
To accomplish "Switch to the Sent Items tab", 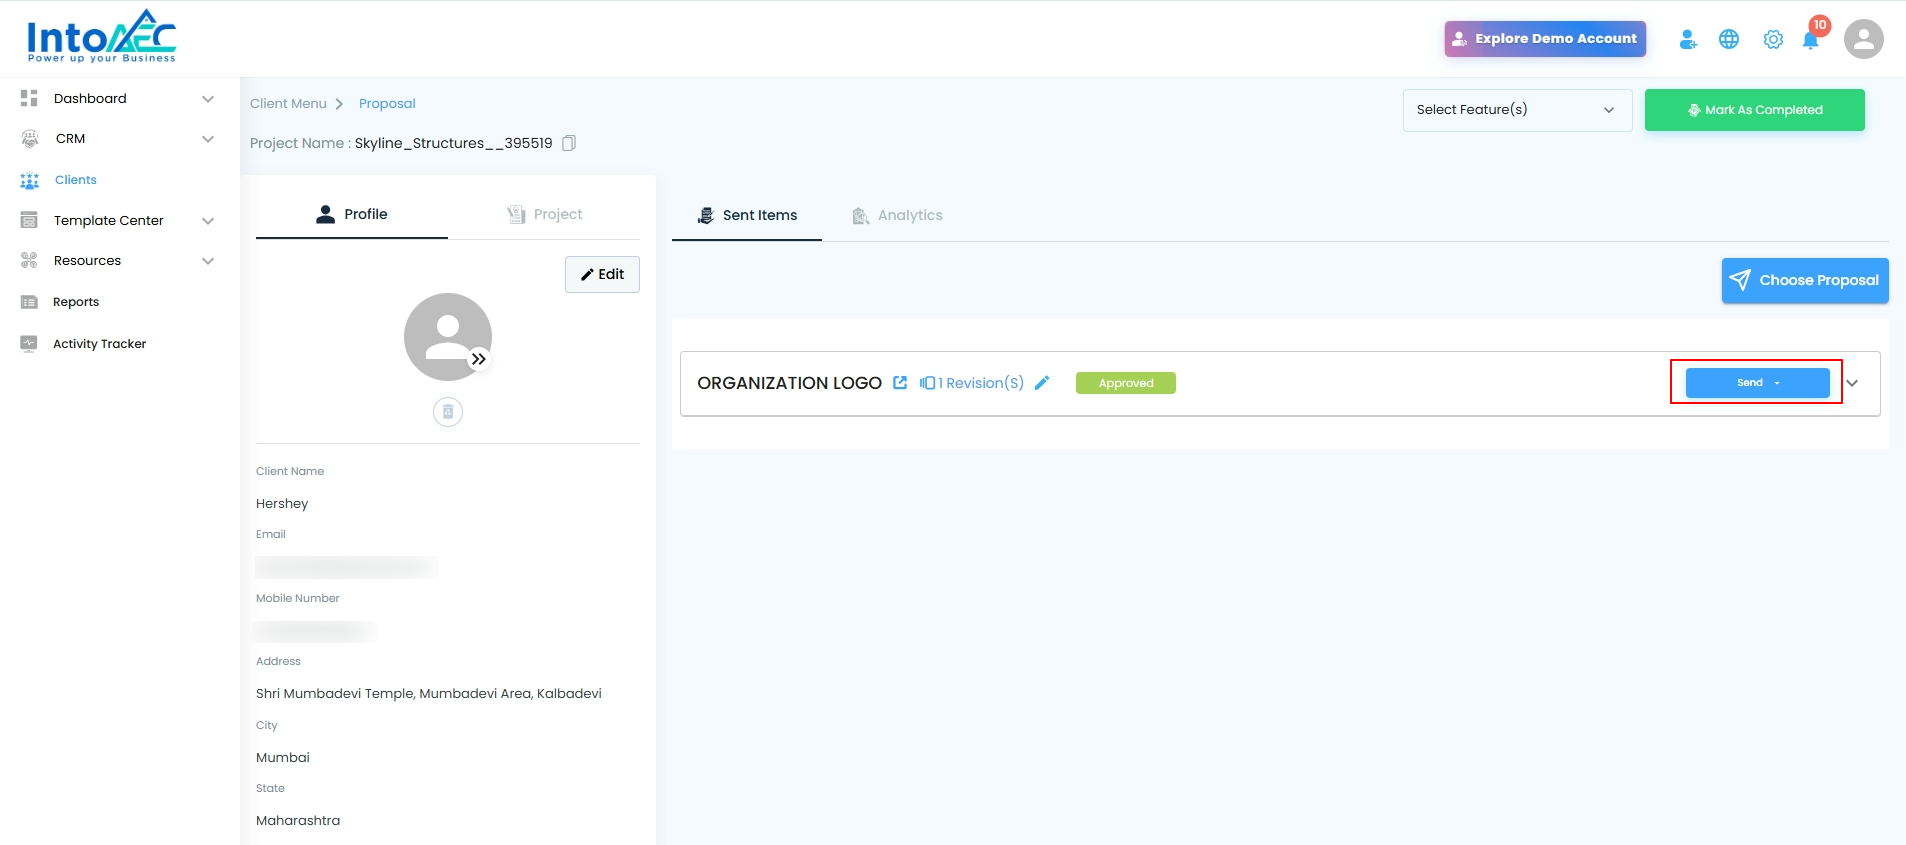I will click(x=747, y=215).
